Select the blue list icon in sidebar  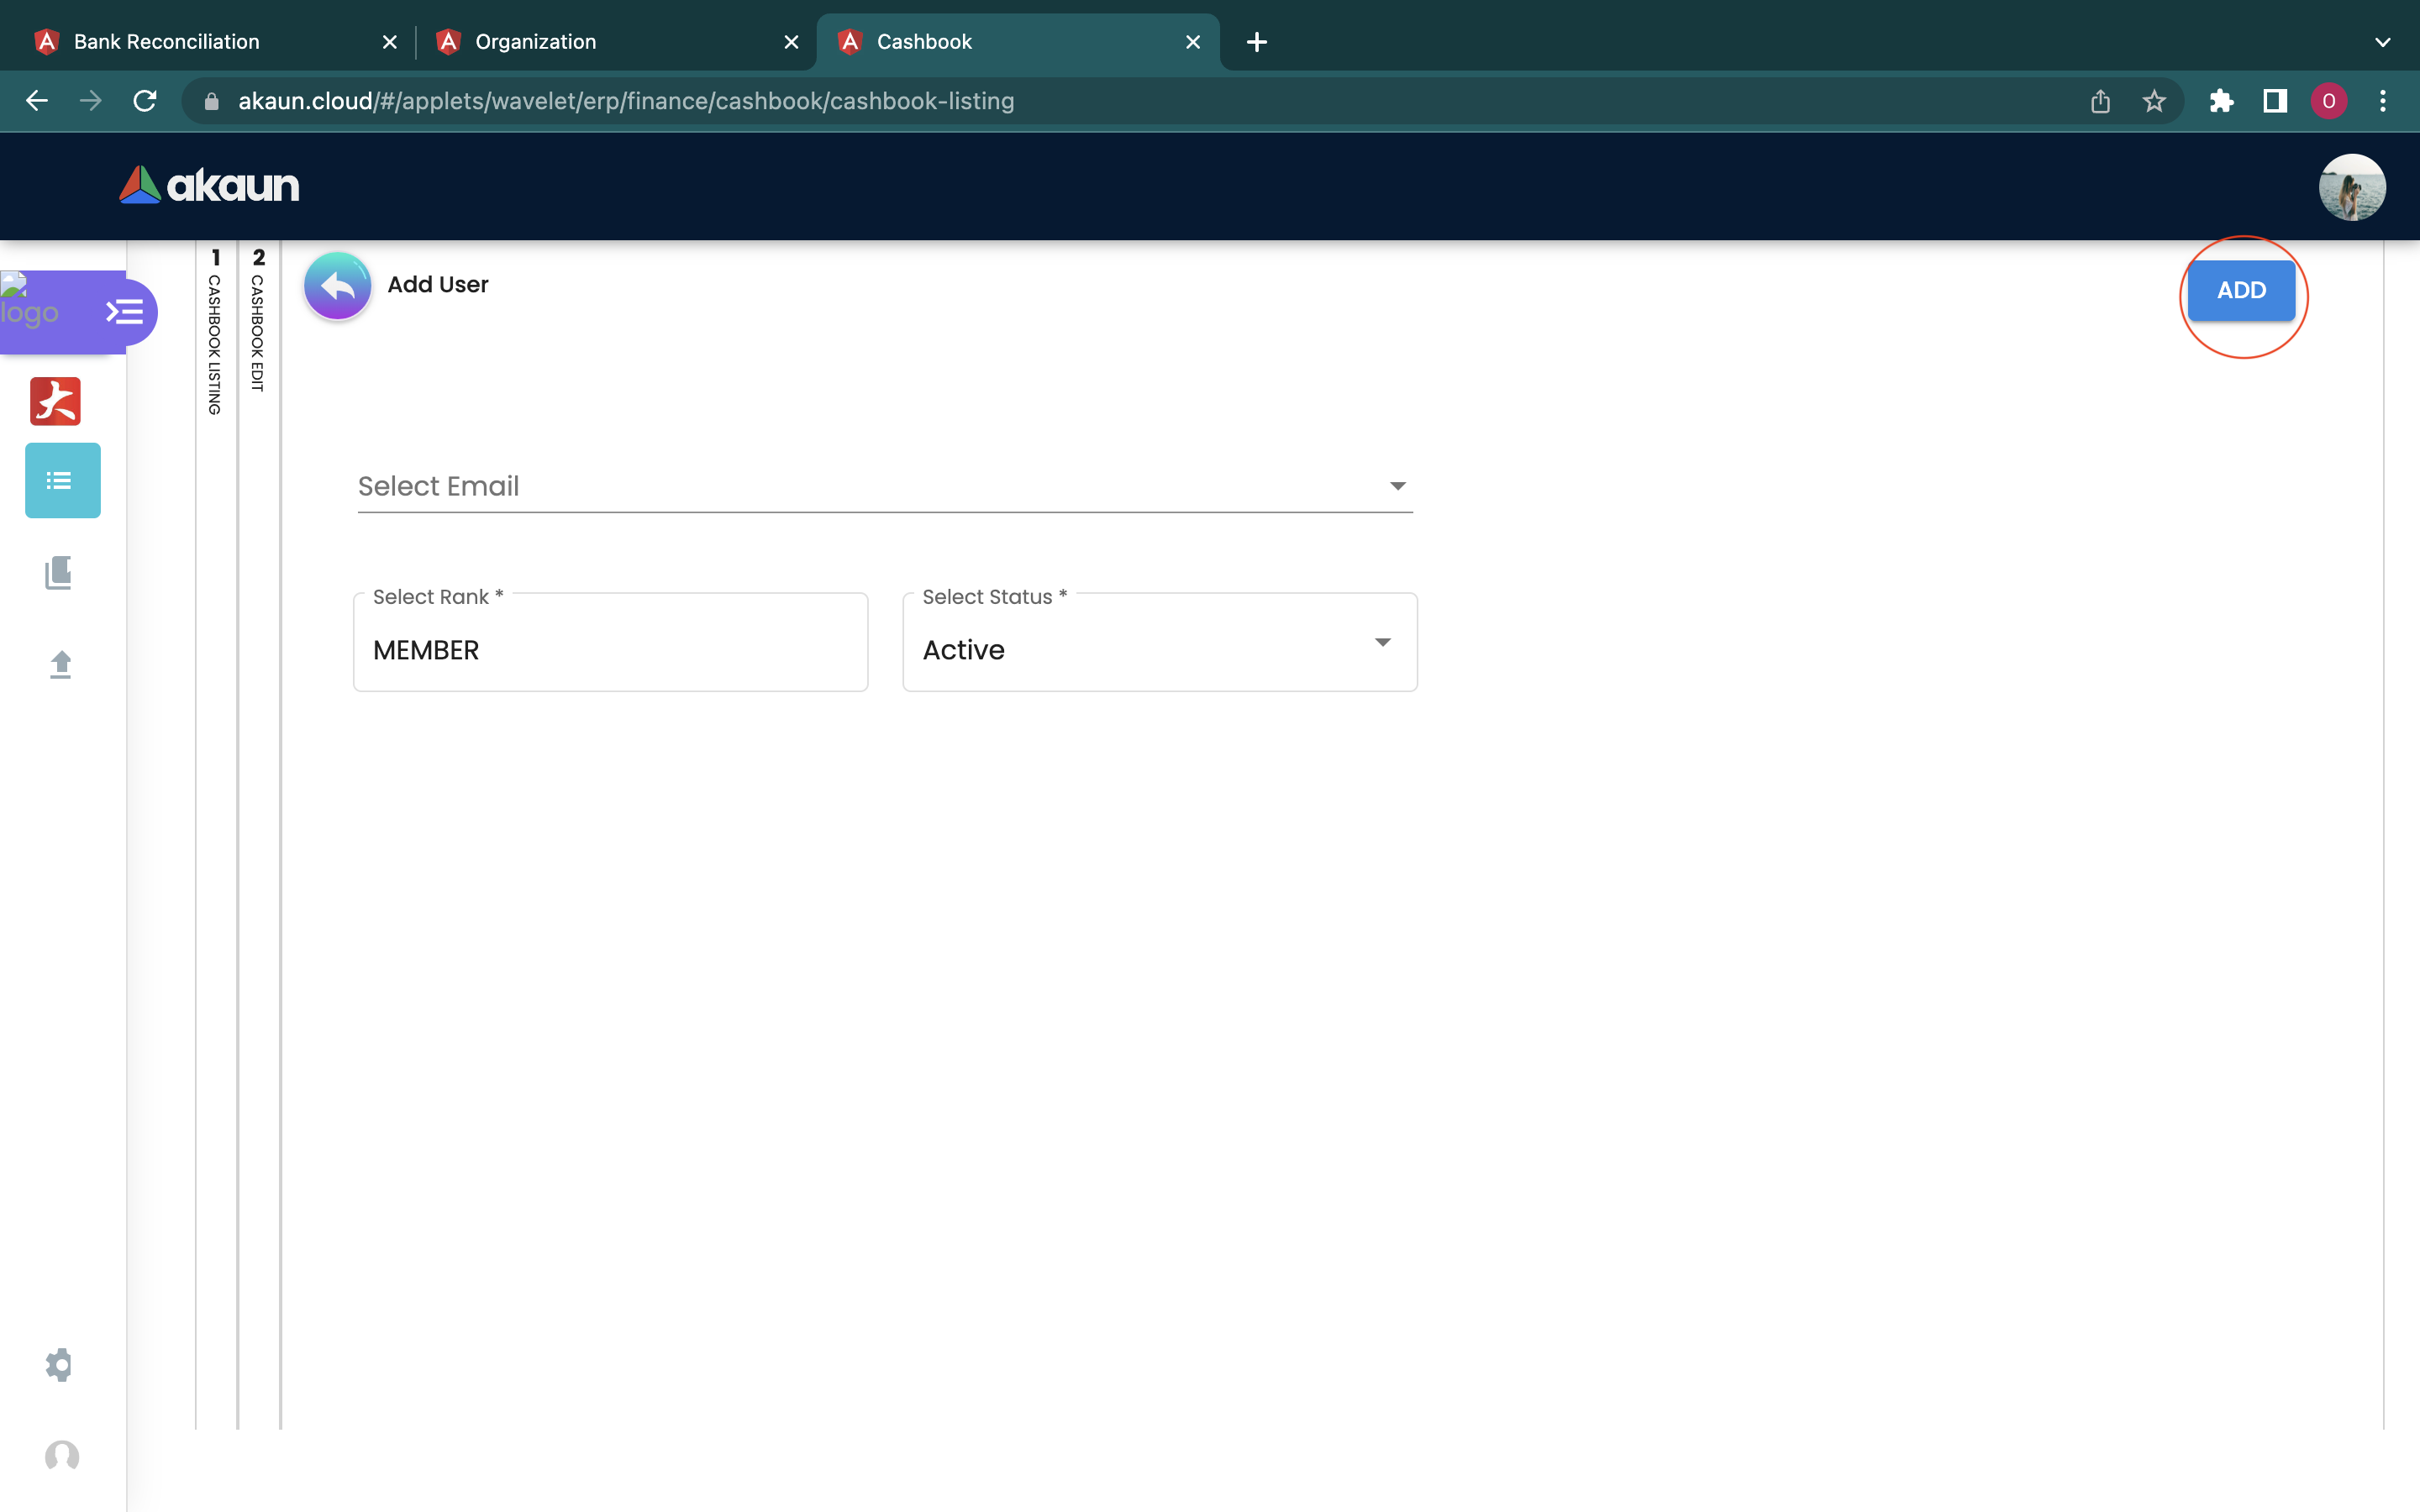62,481
